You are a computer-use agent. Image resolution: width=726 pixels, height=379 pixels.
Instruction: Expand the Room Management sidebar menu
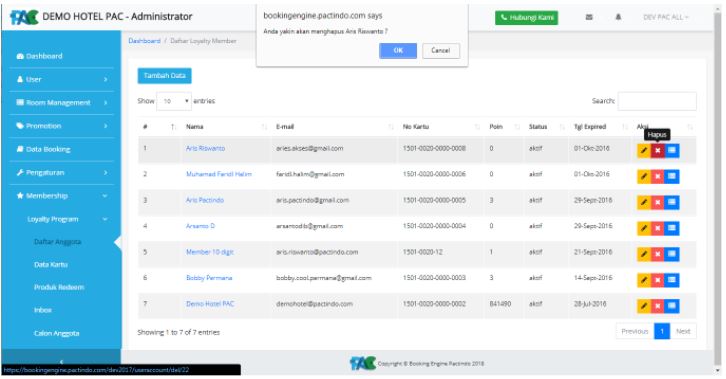coord(61,103)
